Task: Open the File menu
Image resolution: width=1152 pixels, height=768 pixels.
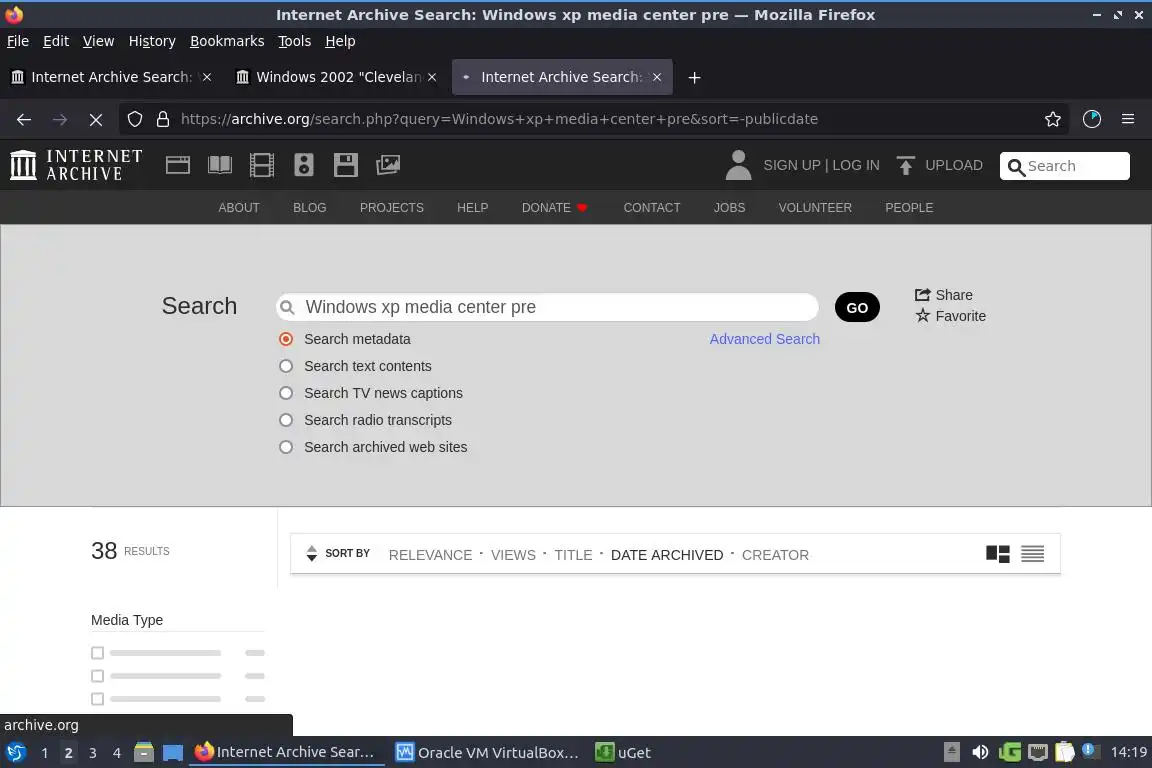Action: pyautogui.click(x=18, y=41)
